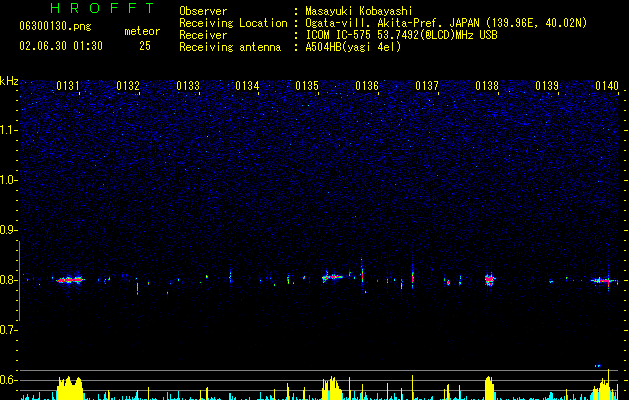
Task: Click the 0139 time marker
Action: click(547, 86)
